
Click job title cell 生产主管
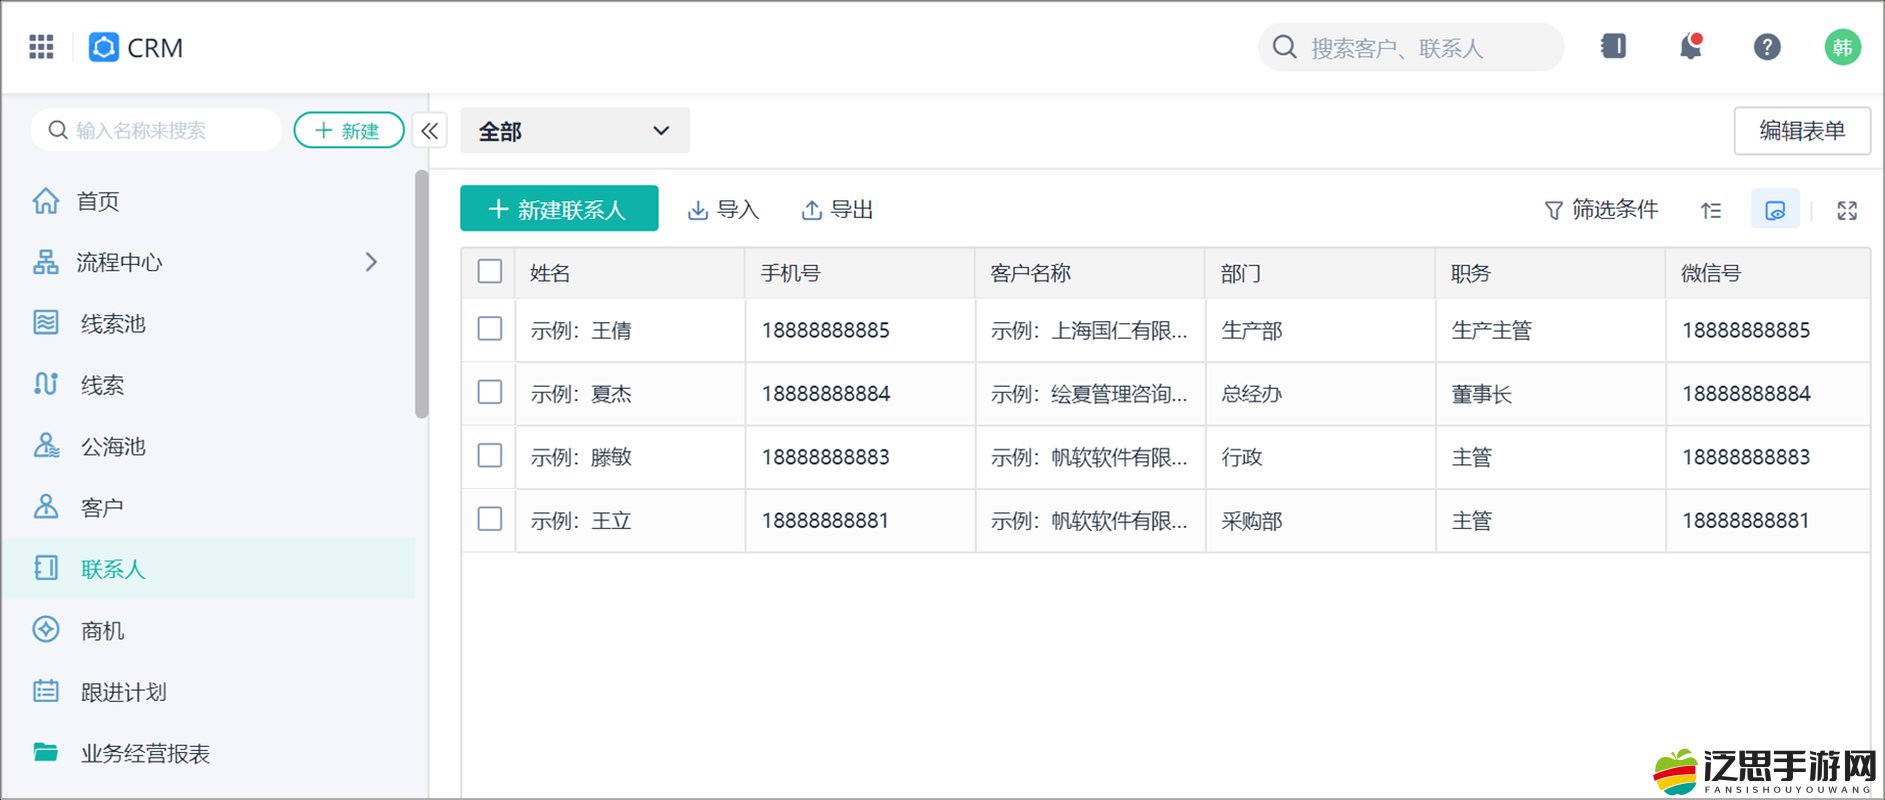[x=1492, y=330]
